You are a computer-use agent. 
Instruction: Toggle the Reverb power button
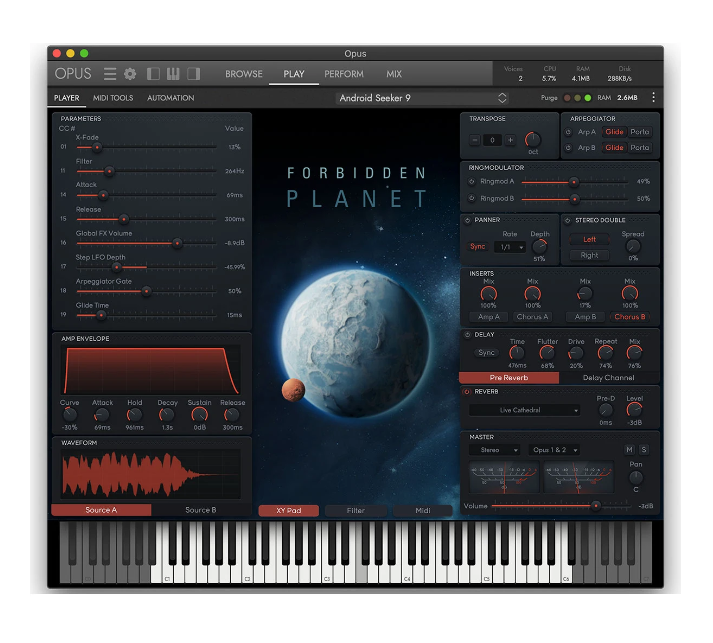tap(467, 392)
